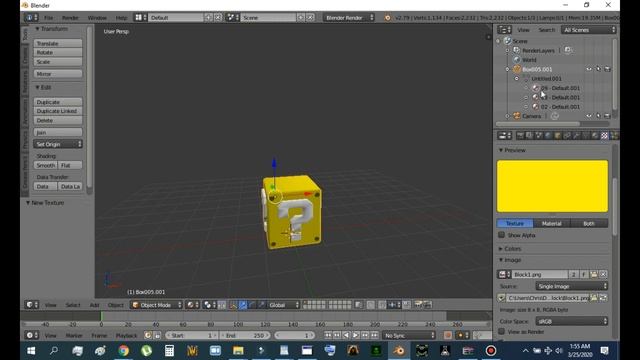
Task: Open the sRGB color space dropdown
Action: (572, 321)
